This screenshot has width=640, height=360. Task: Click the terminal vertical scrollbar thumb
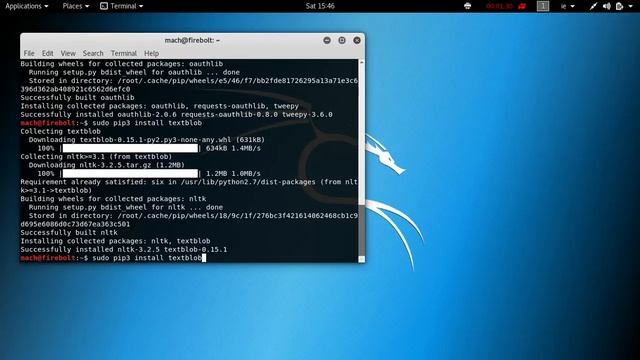point(362,229)
